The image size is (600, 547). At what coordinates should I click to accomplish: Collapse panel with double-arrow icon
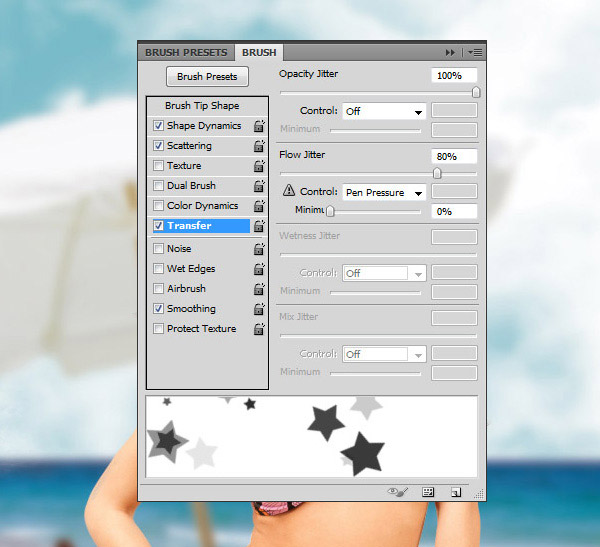[x=450, y=52]
